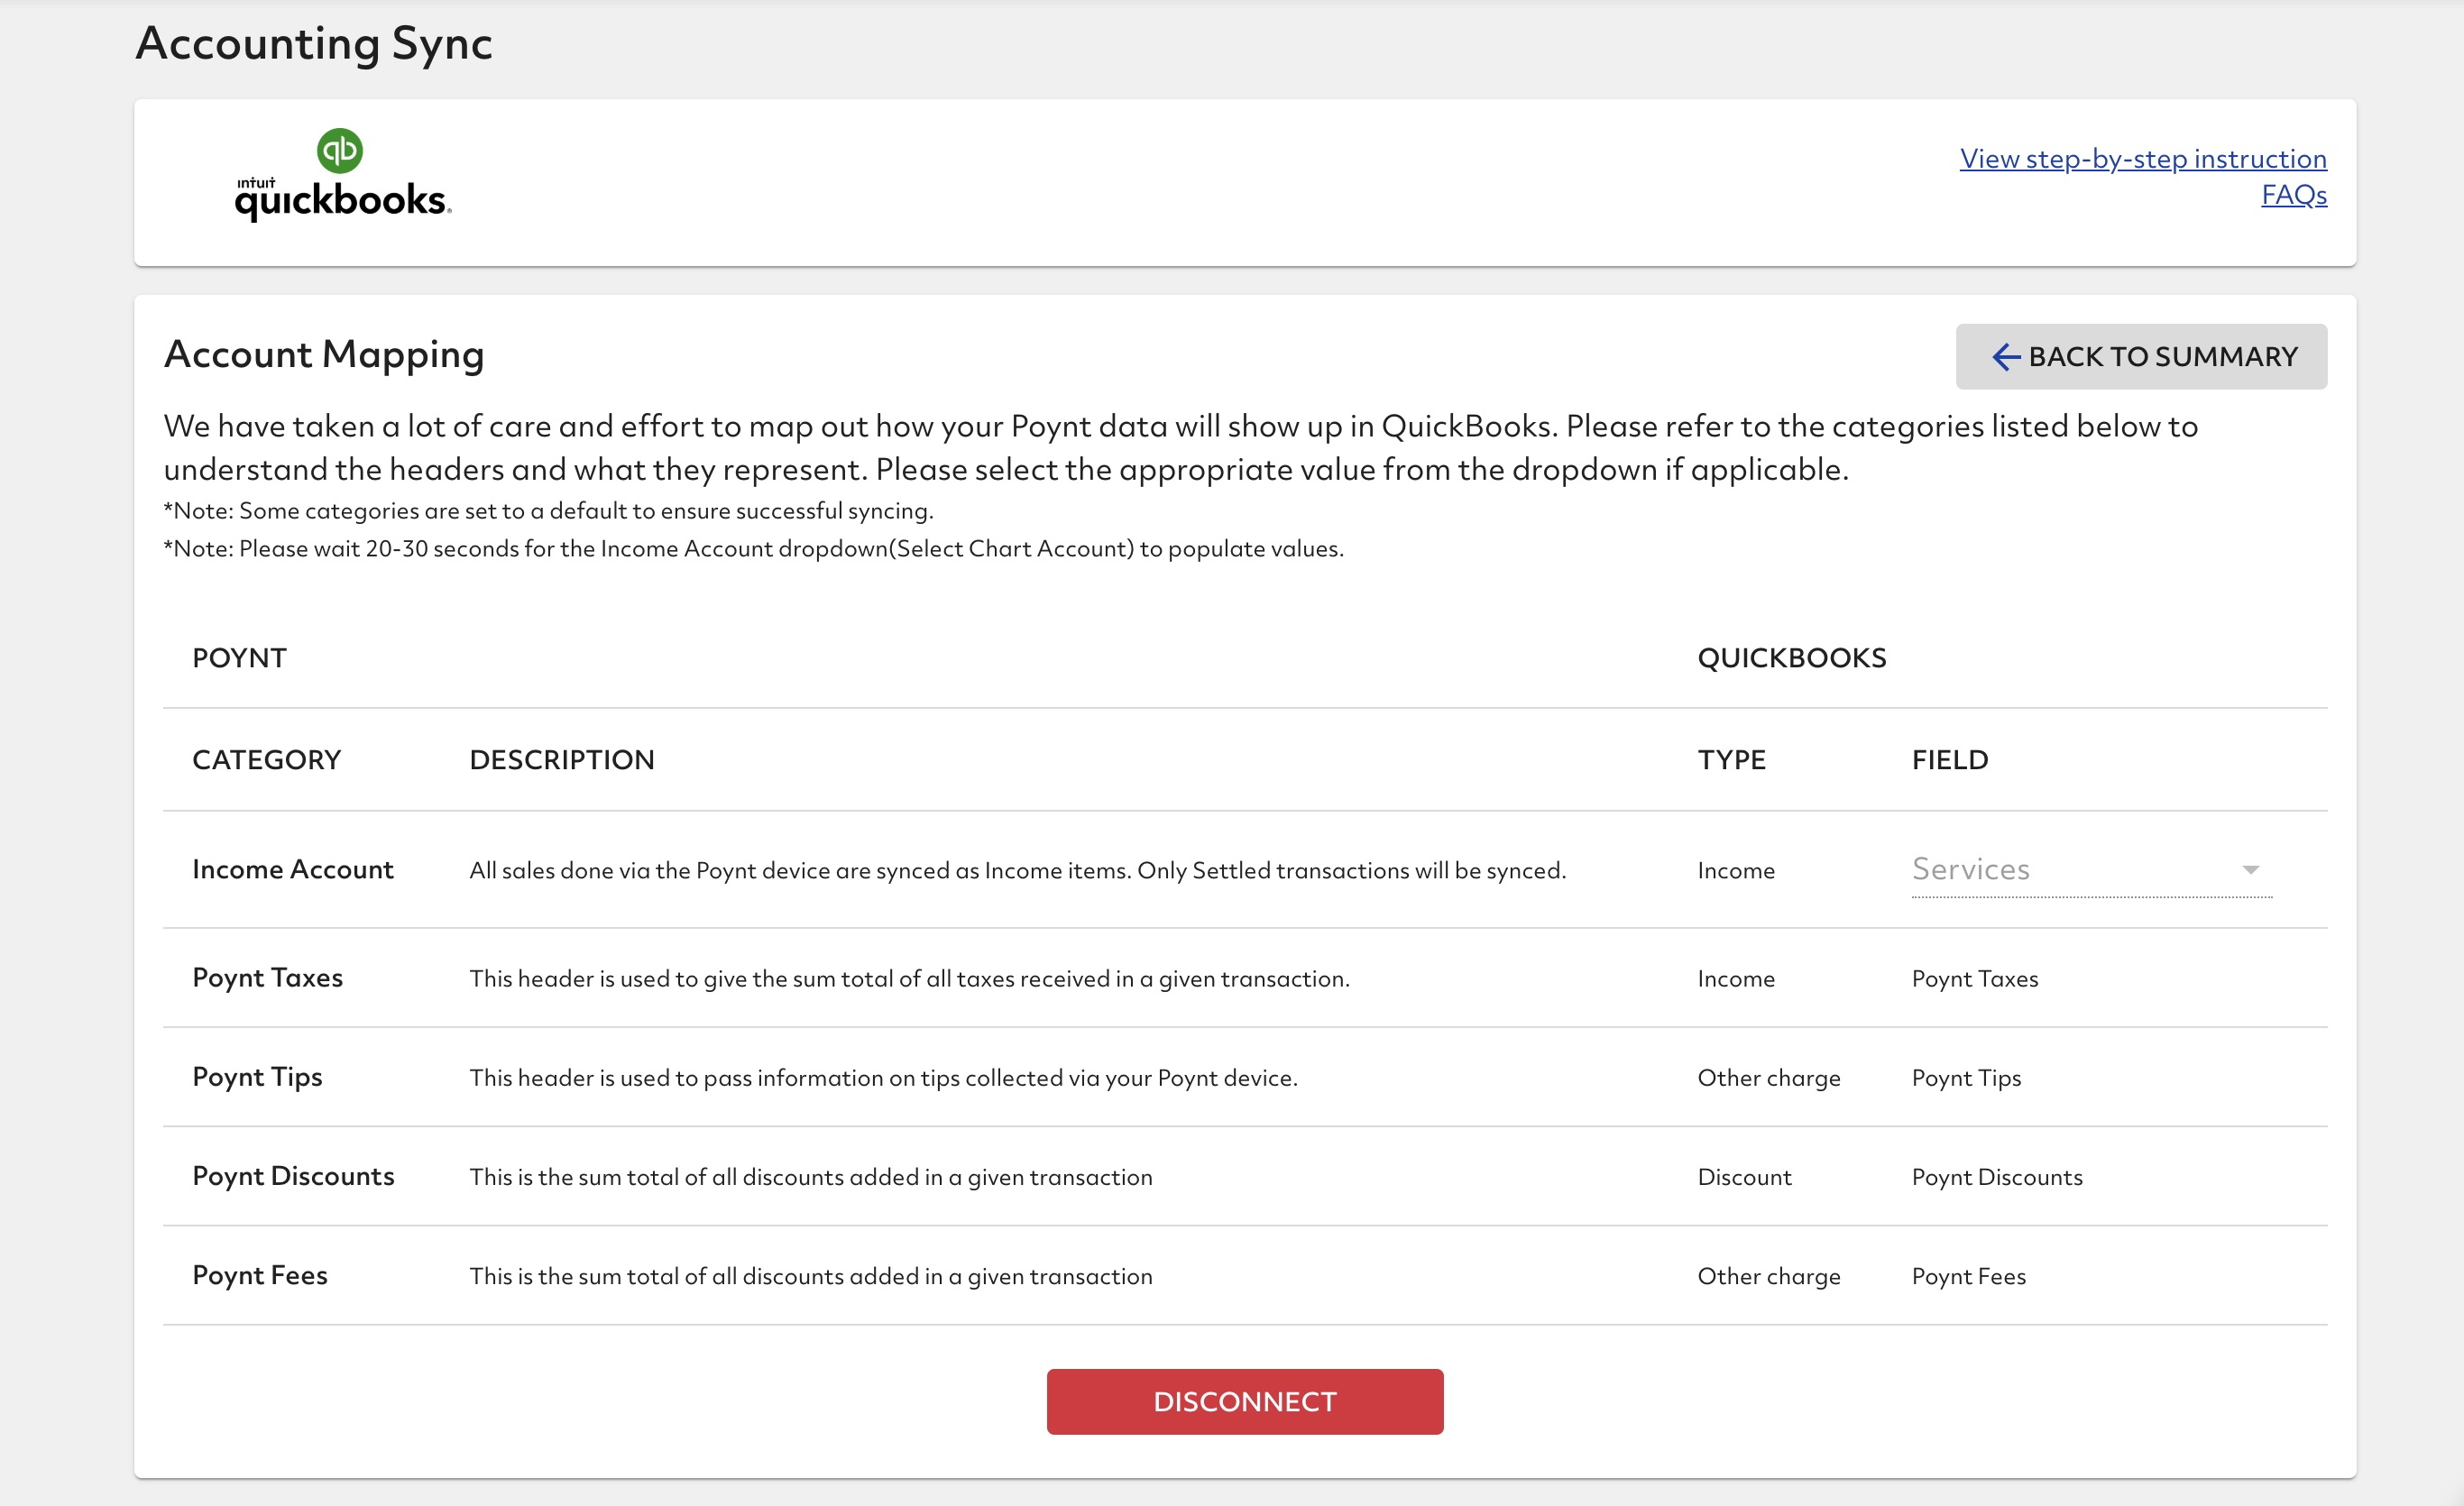Click the Poynt Fees row description text
The width and height of the screenshot is (2464, 1506).
coord(810,1276)
